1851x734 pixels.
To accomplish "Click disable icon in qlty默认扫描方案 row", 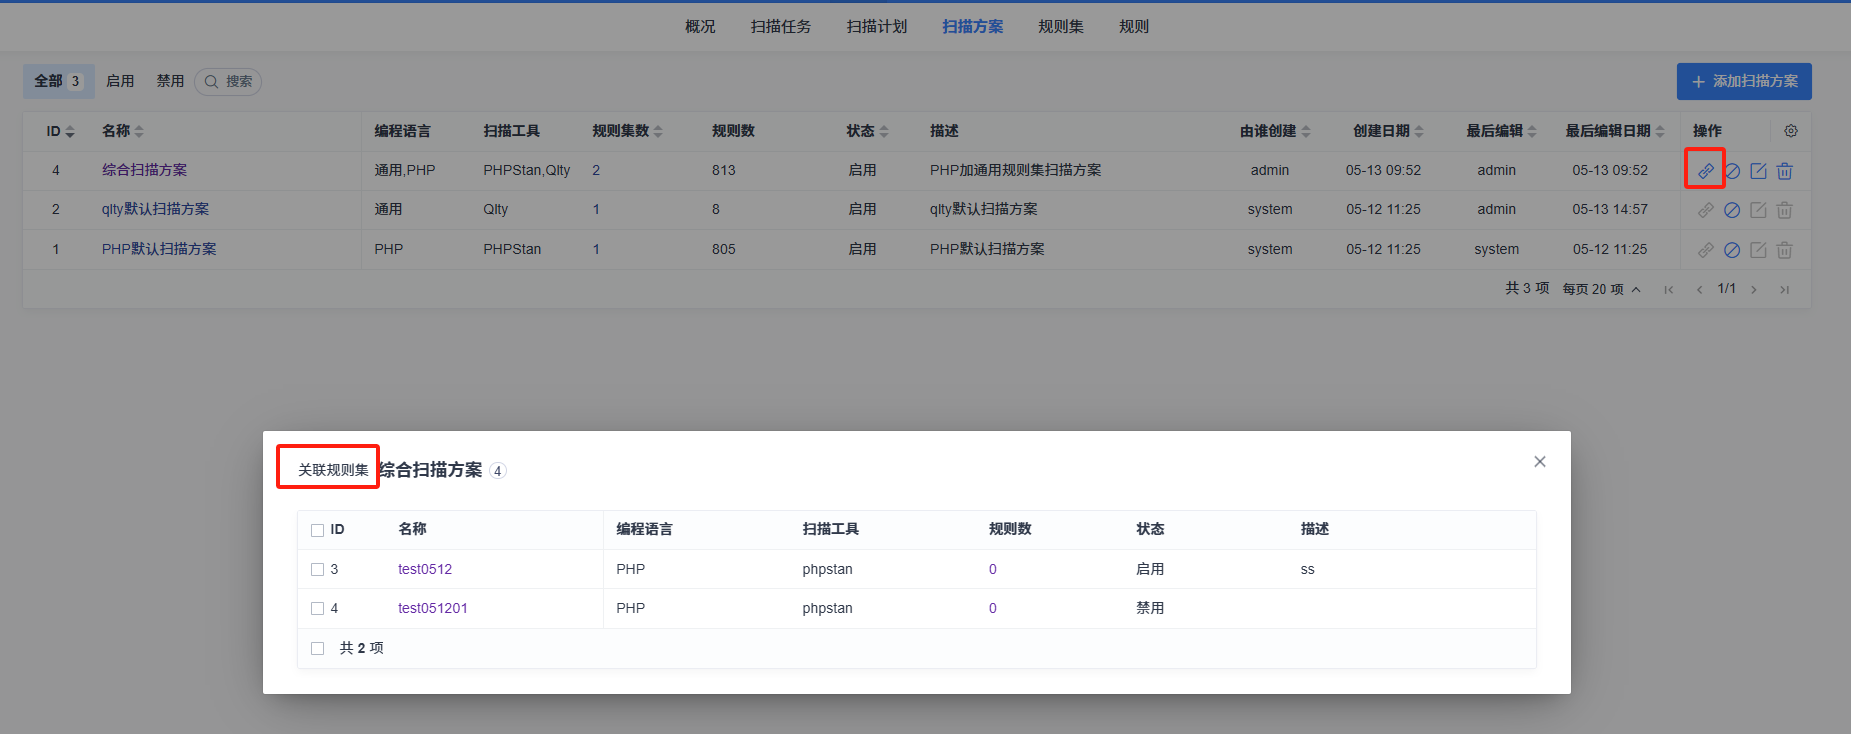I will pyautogui.click(x=1732, y=210).
